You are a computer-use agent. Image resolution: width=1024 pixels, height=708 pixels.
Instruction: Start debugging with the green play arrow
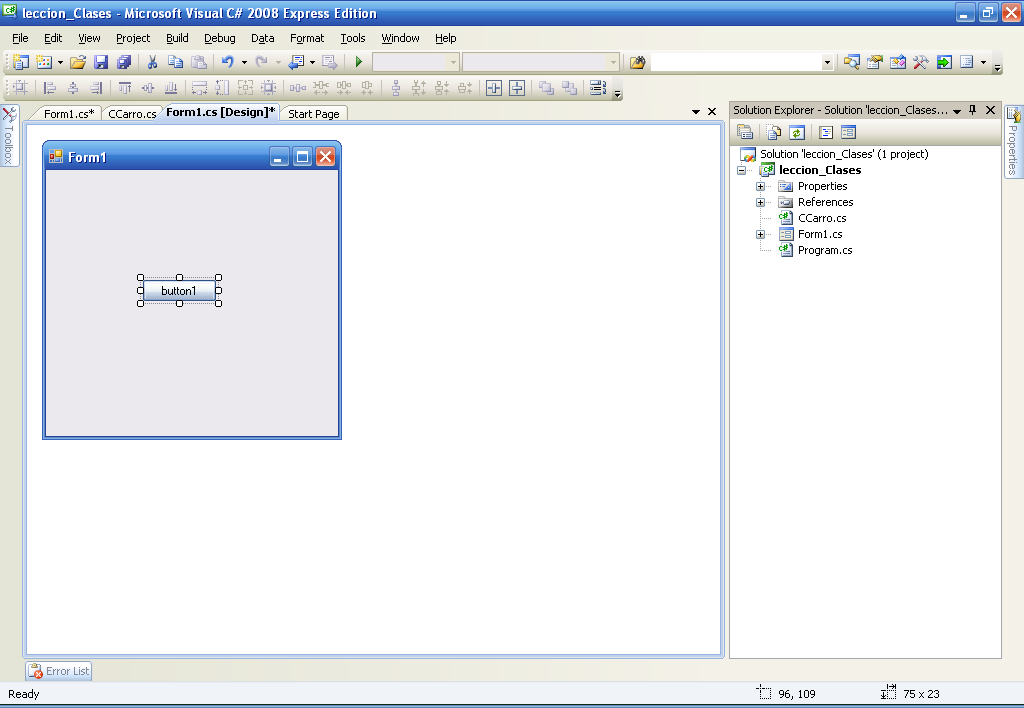point(359,62)
